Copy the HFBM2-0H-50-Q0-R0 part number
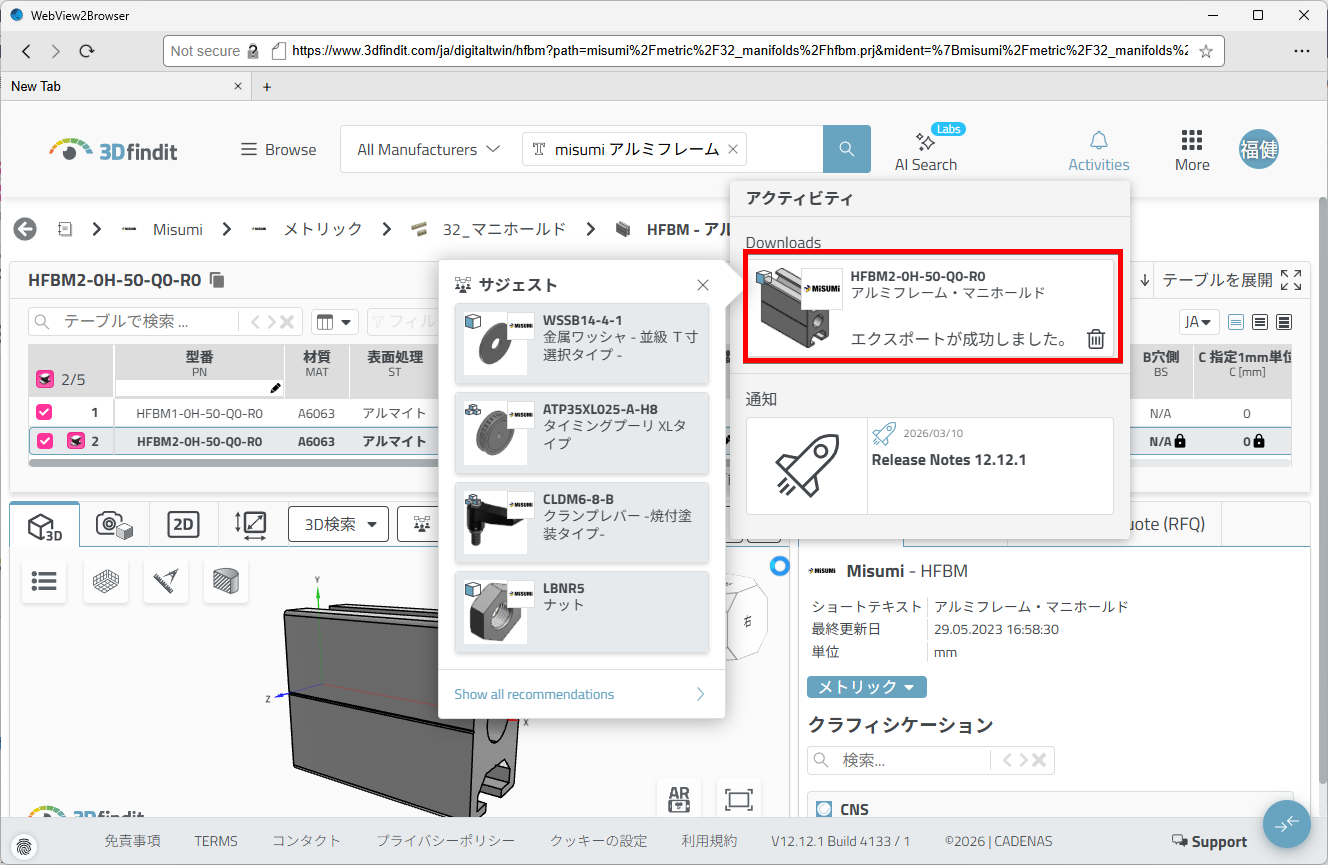The height and width of the screenshot is (865, 1328). [x=218, y=280]
